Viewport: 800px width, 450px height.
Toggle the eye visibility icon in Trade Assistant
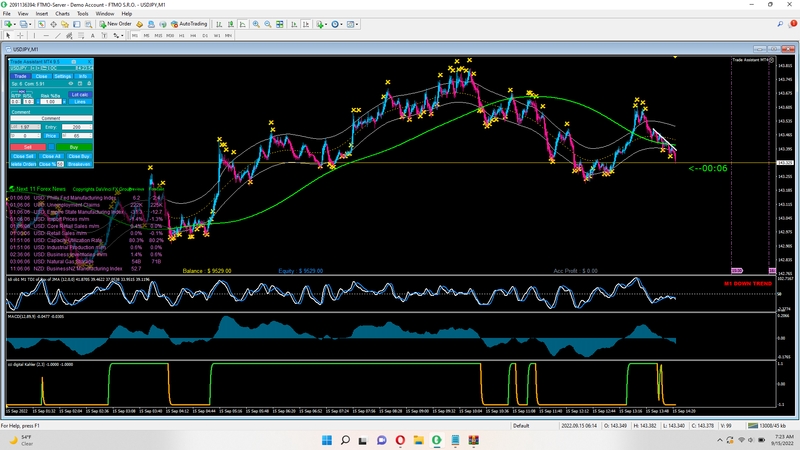(70, 84)
